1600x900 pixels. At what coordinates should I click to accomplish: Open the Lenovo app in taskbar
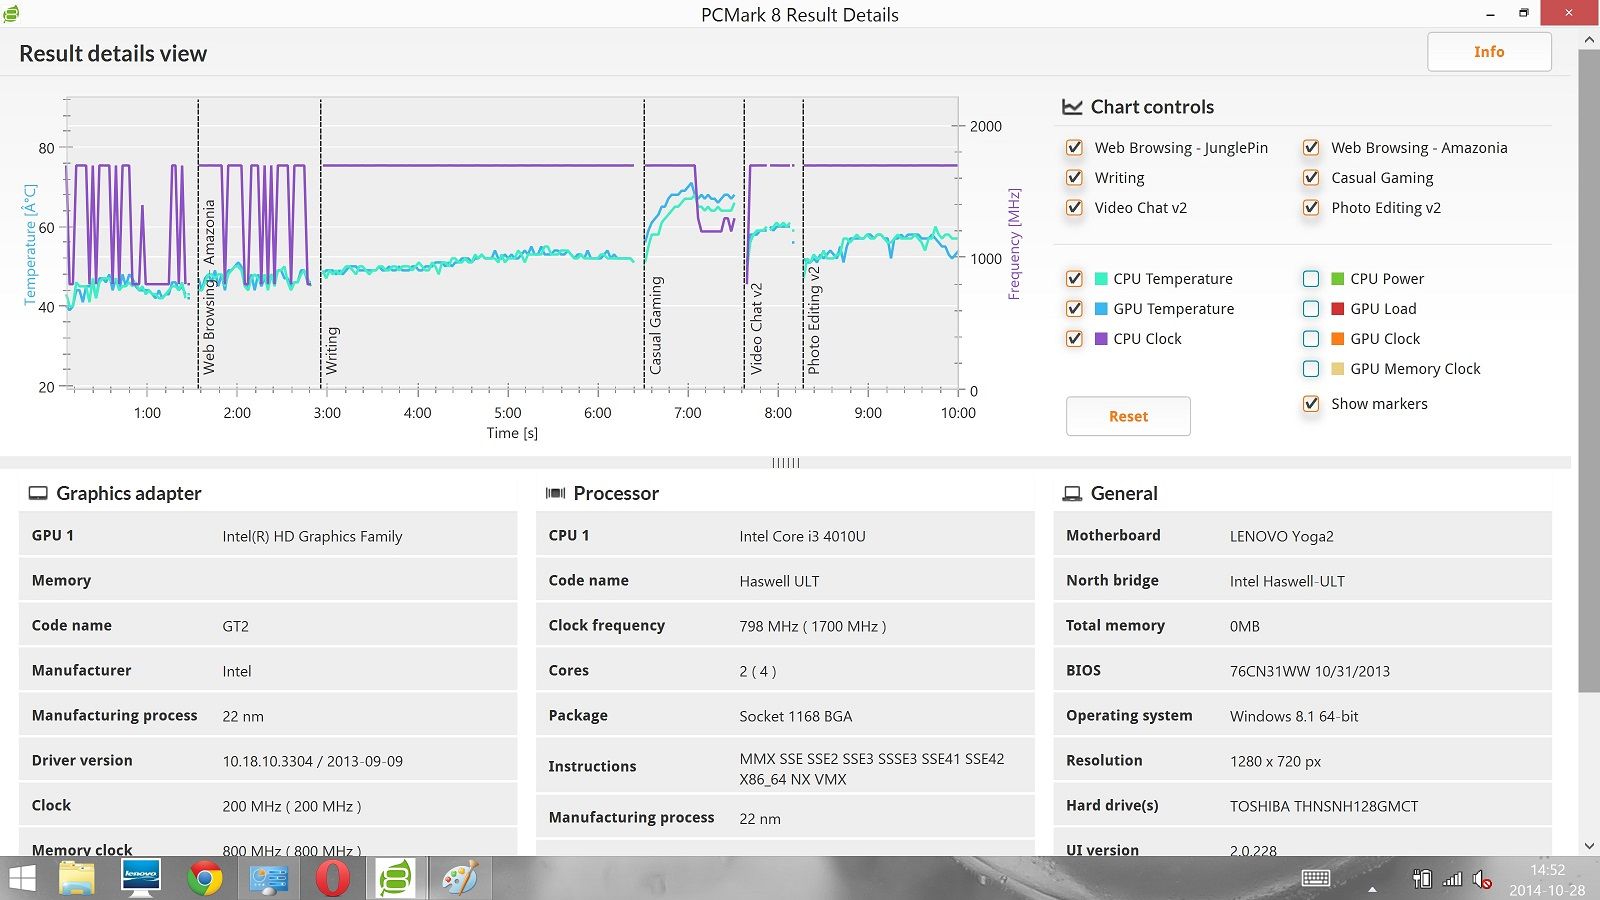click(140, 879)
